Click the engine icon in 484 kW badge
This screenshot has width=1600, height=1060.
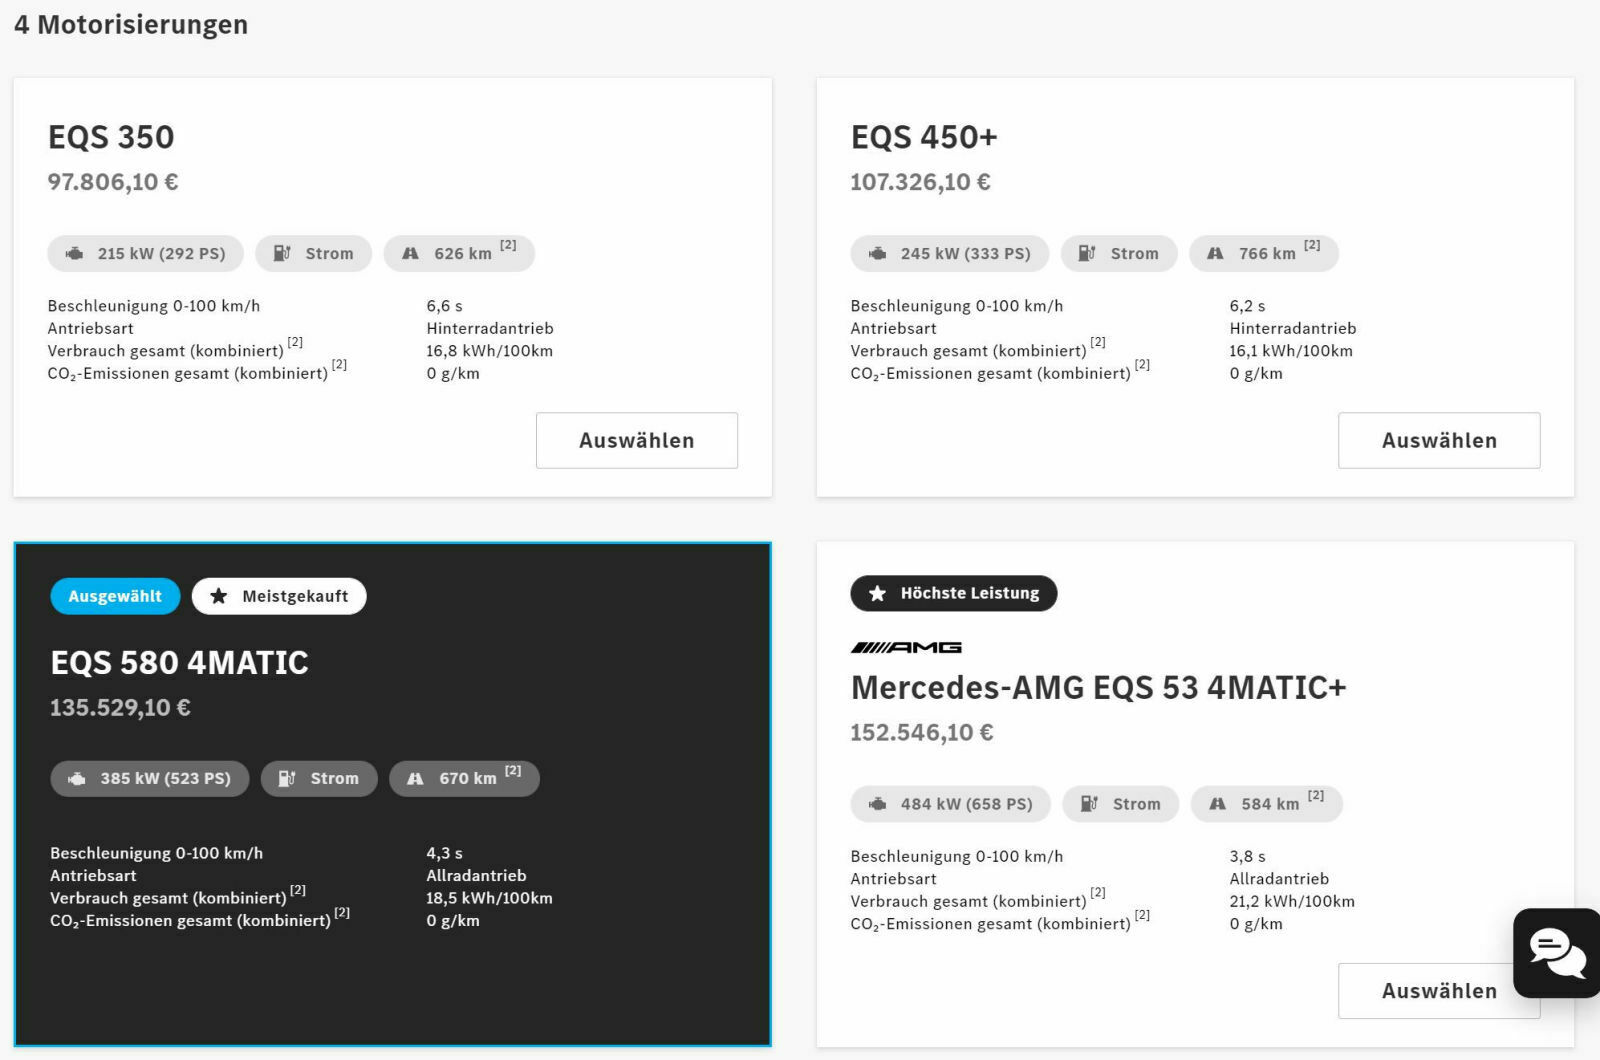click(x=877, y=804)
